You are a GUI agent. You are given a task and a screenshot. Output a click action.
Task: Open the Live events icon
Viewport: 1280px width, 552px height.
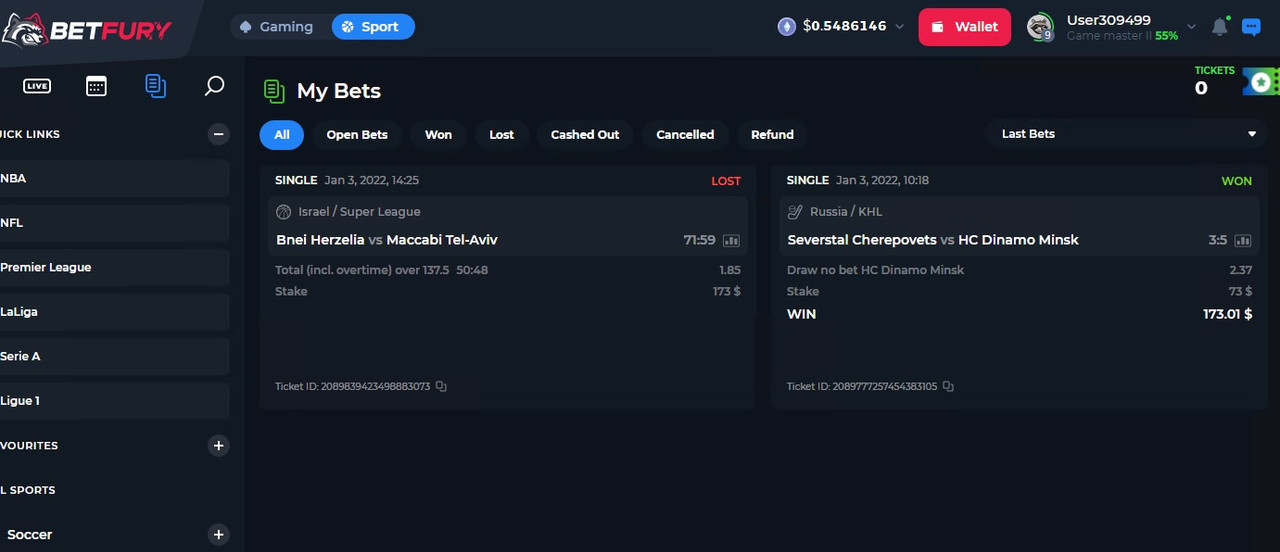pyautogui.click(x=37, y=86)
